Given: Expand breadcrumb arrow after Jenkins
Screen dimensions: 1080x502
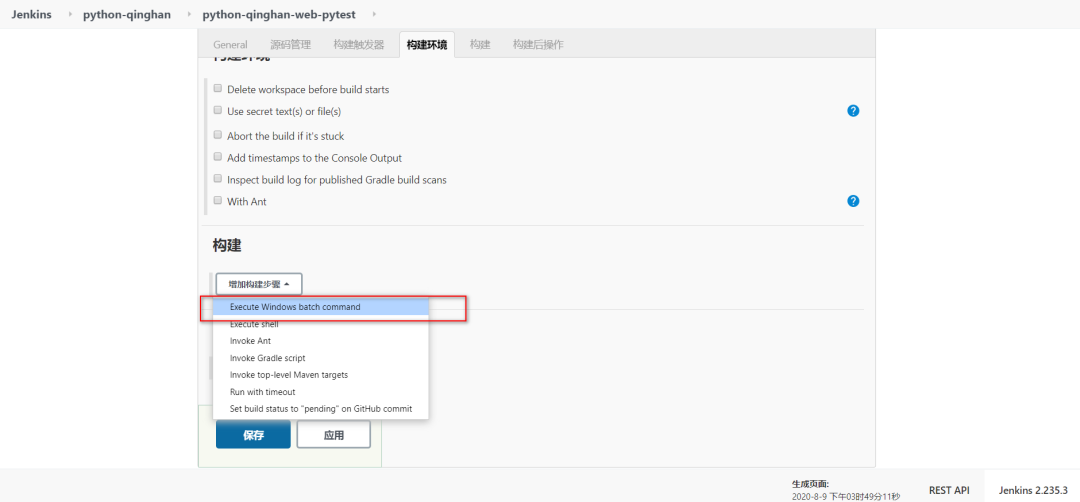Looking at the screenshot, I should 71,15.
